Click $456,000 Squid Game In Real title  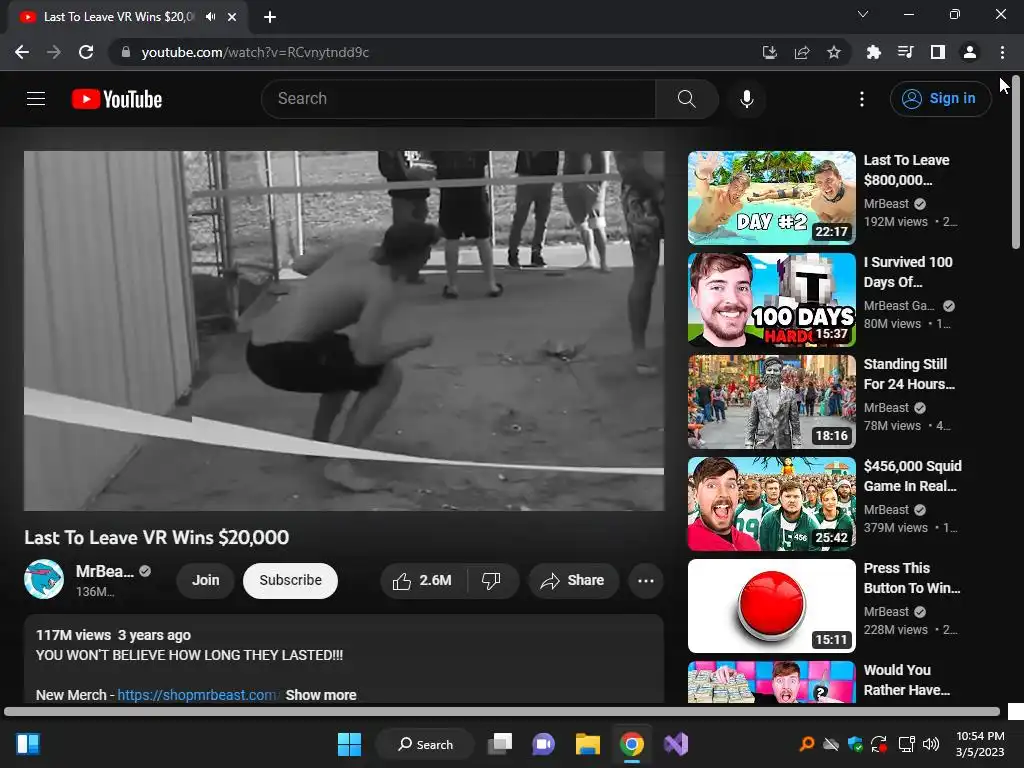[x=912, y=476]
